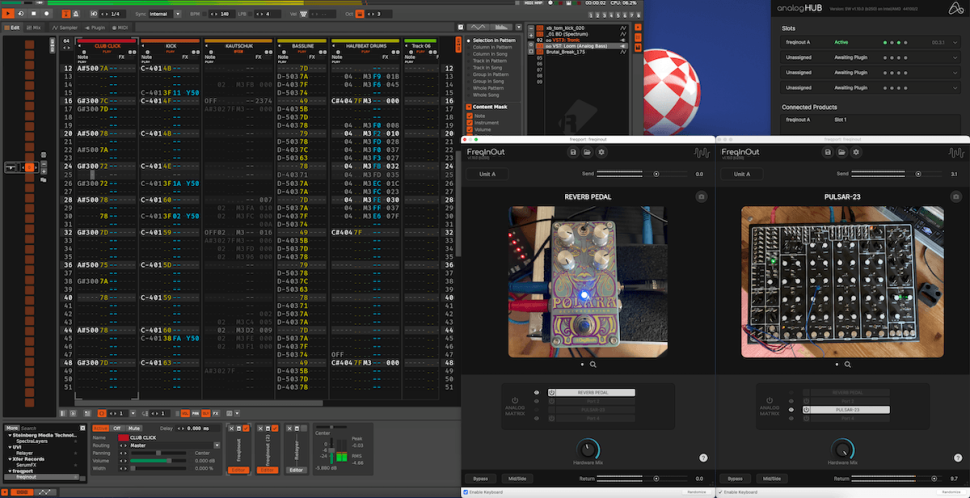
Task: Open help in right FreqInOut window
Action: coord(958,458)
